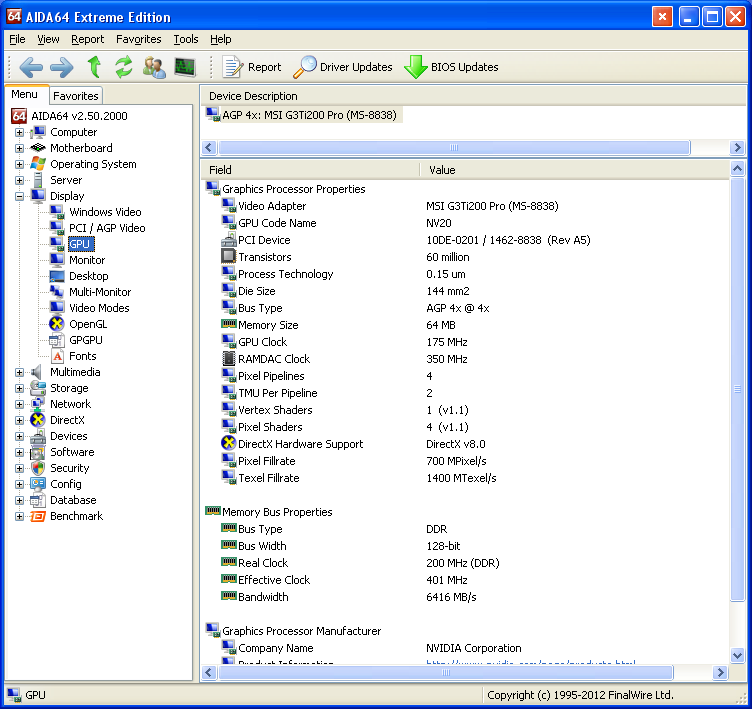This screenshot has height=709, width=752.
Task: Click the Forward navigation arrow
Action: coord(62,67)
